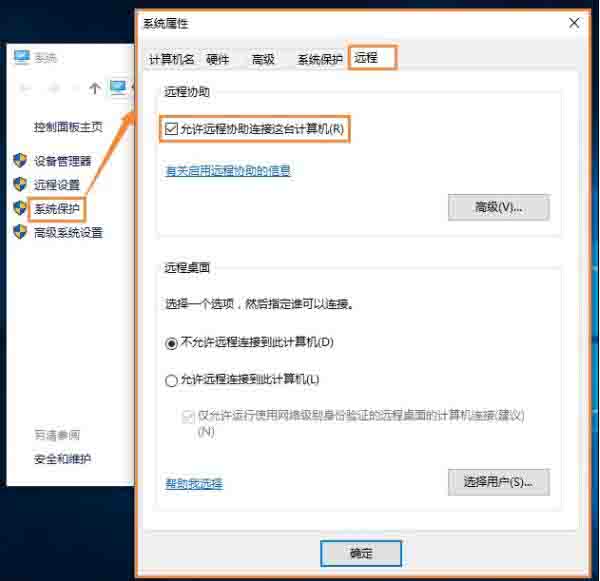Click the shield icon beside 远程设置

coord(20,185)
